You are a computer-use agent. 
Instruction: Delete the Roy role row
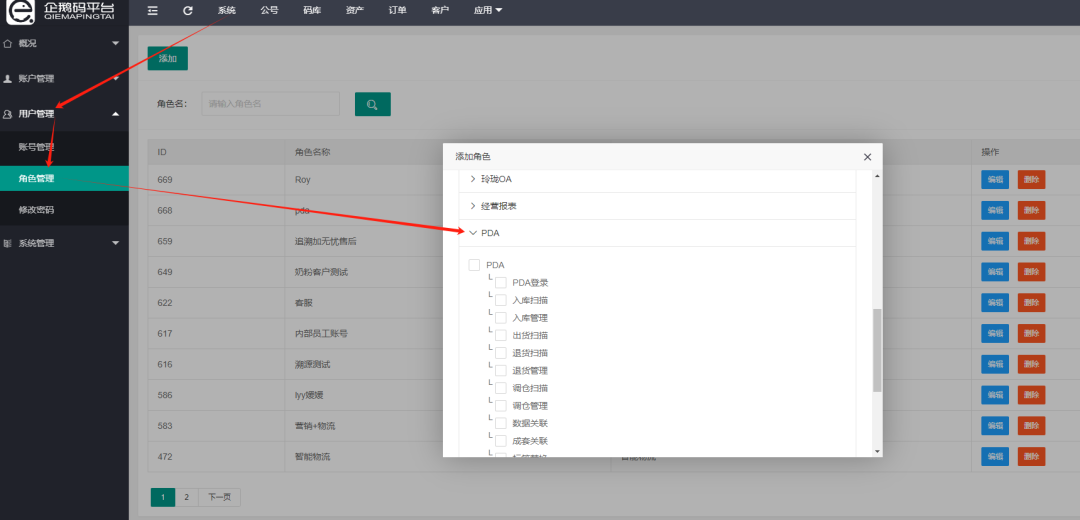click(x=1031, y=180)
